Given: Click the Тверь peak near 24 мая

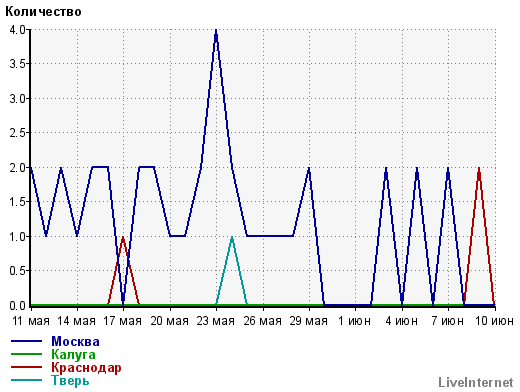Looking at the screenshot, I should (232, 238).
